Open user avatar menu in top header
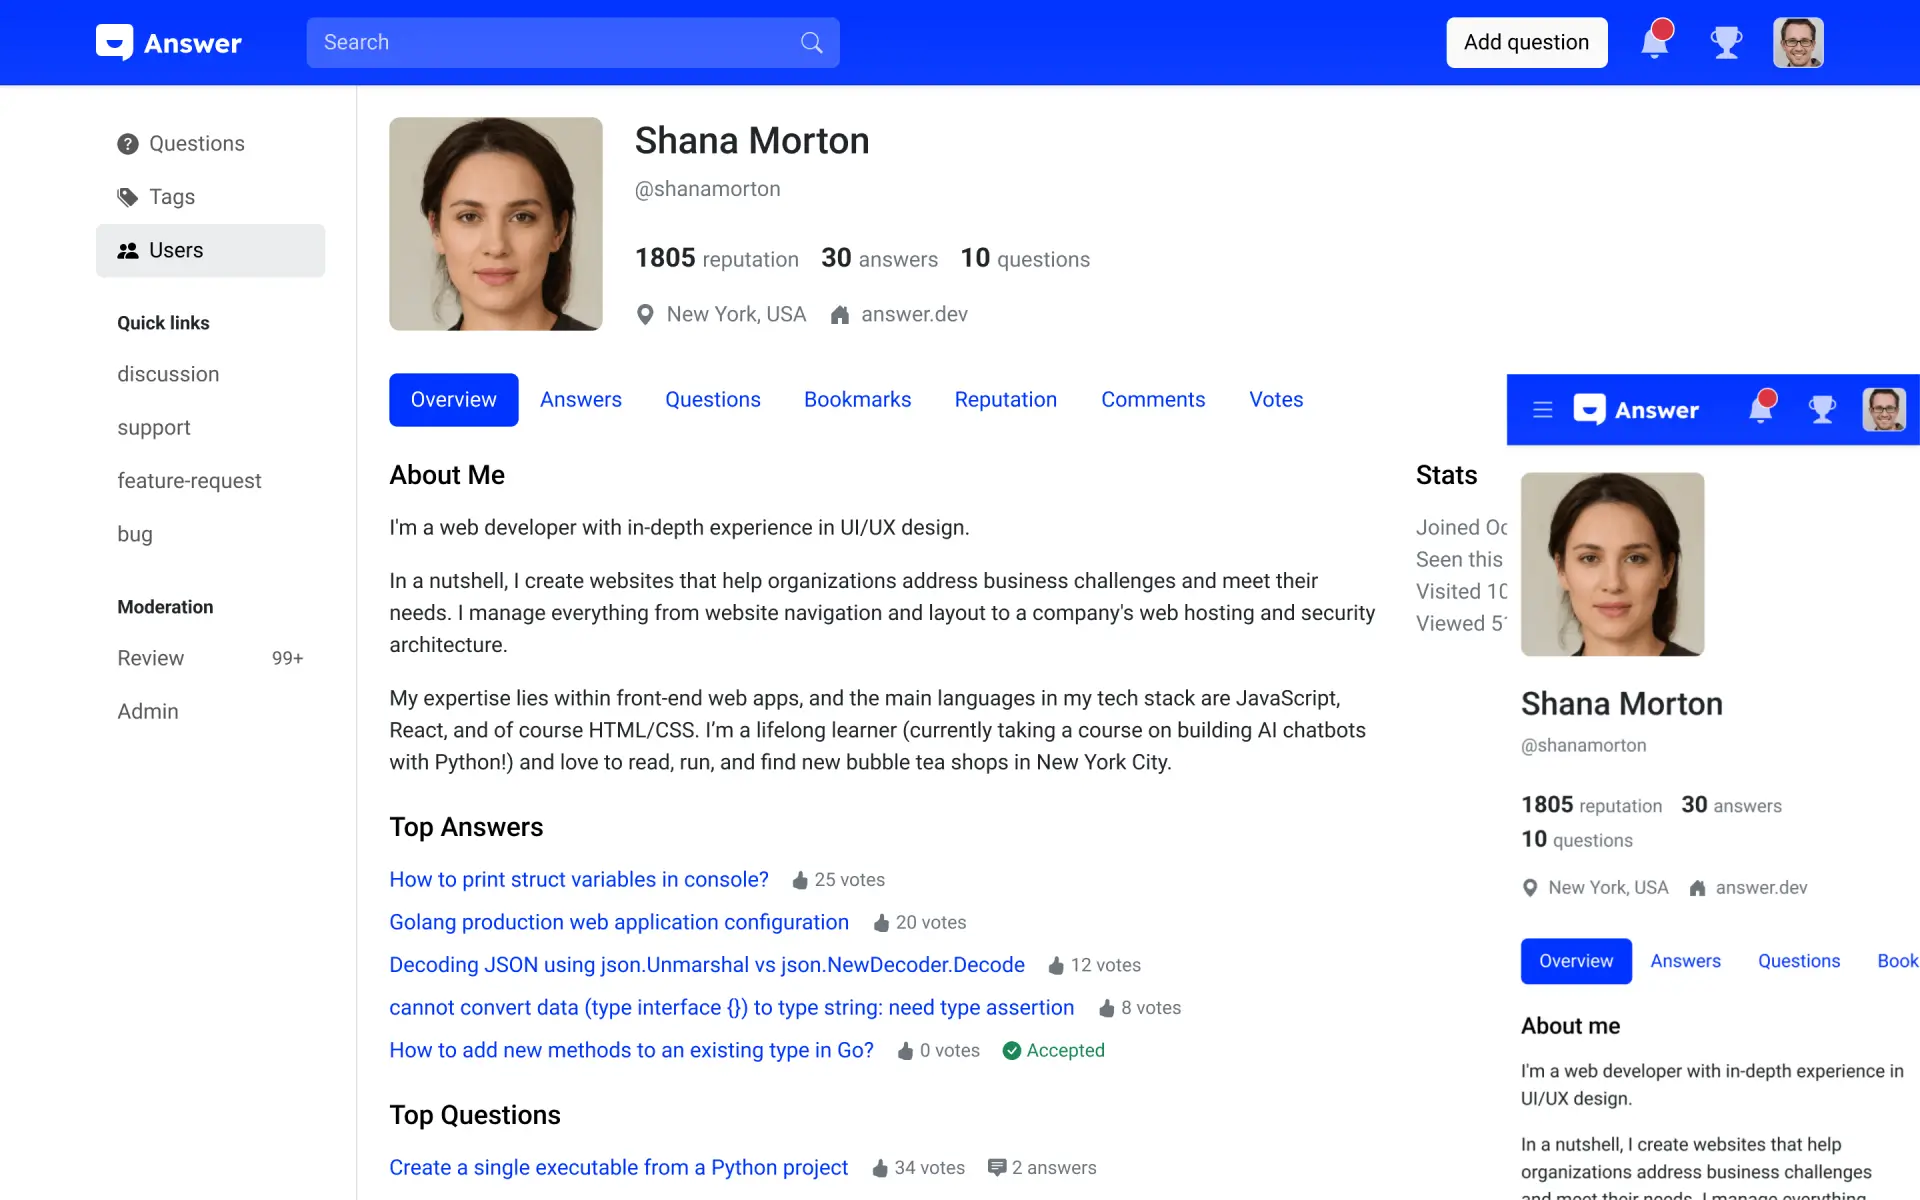This screenshot has height=1200, width=1920. (1797, 43)
